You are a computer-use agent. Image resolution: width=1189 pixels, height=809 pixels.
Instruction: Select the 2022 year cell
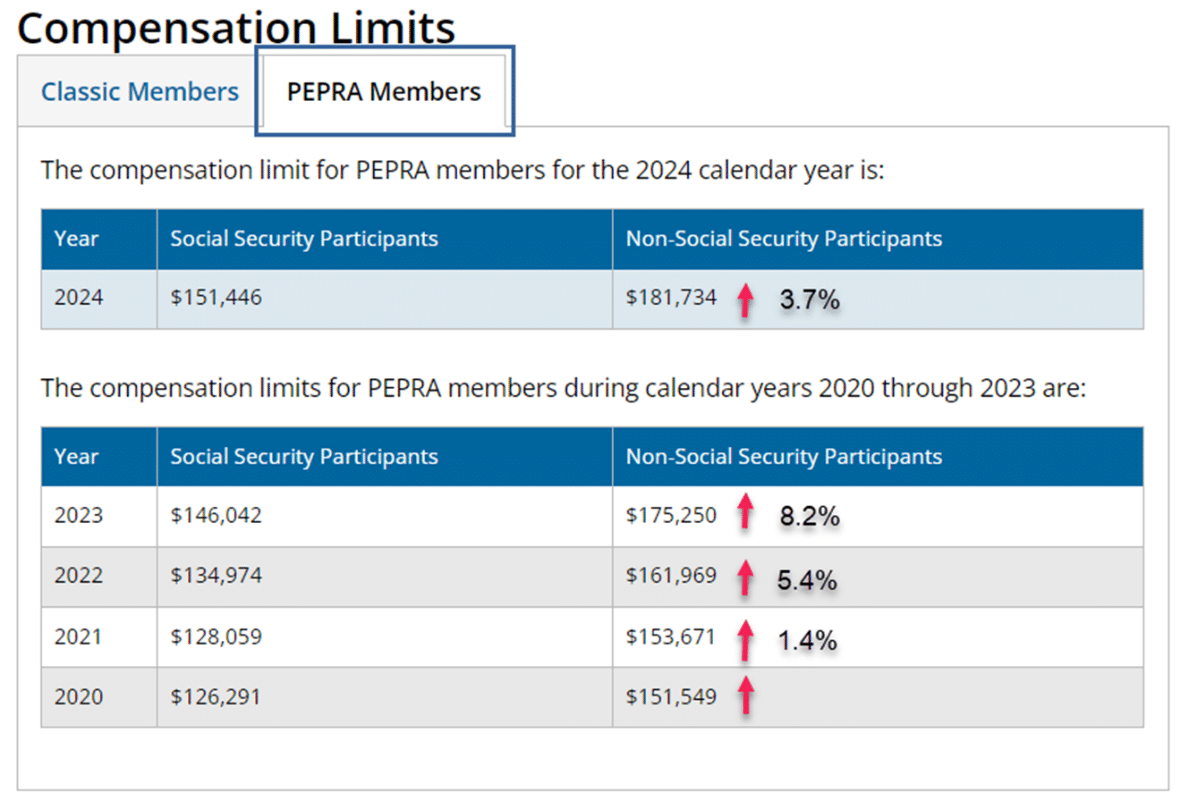(x=76, y=577)
